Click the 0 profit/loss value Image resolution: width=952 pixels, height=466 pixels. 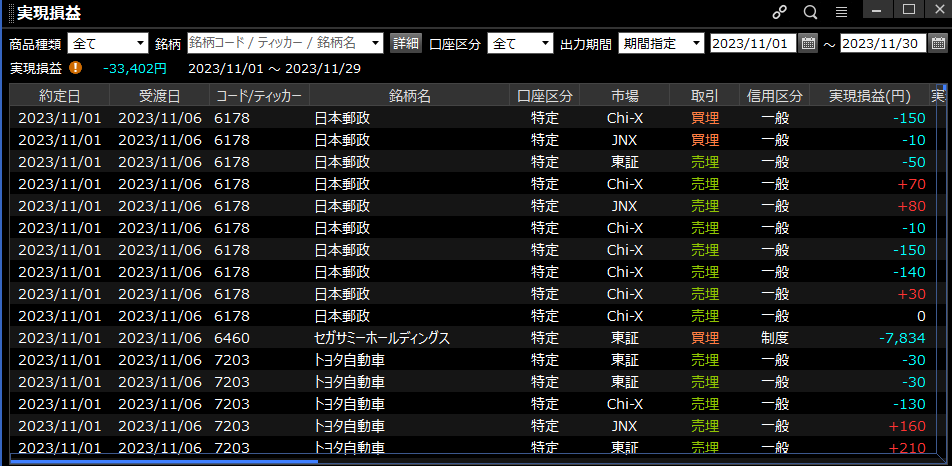[x=922, y=316]
